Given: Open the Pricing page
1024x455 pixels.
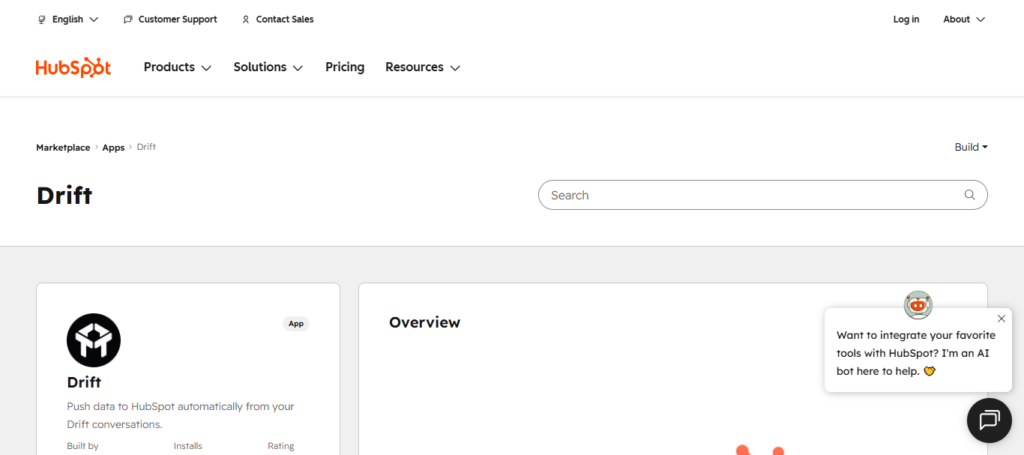Looking at the screenshot, I should pos(345,67).
